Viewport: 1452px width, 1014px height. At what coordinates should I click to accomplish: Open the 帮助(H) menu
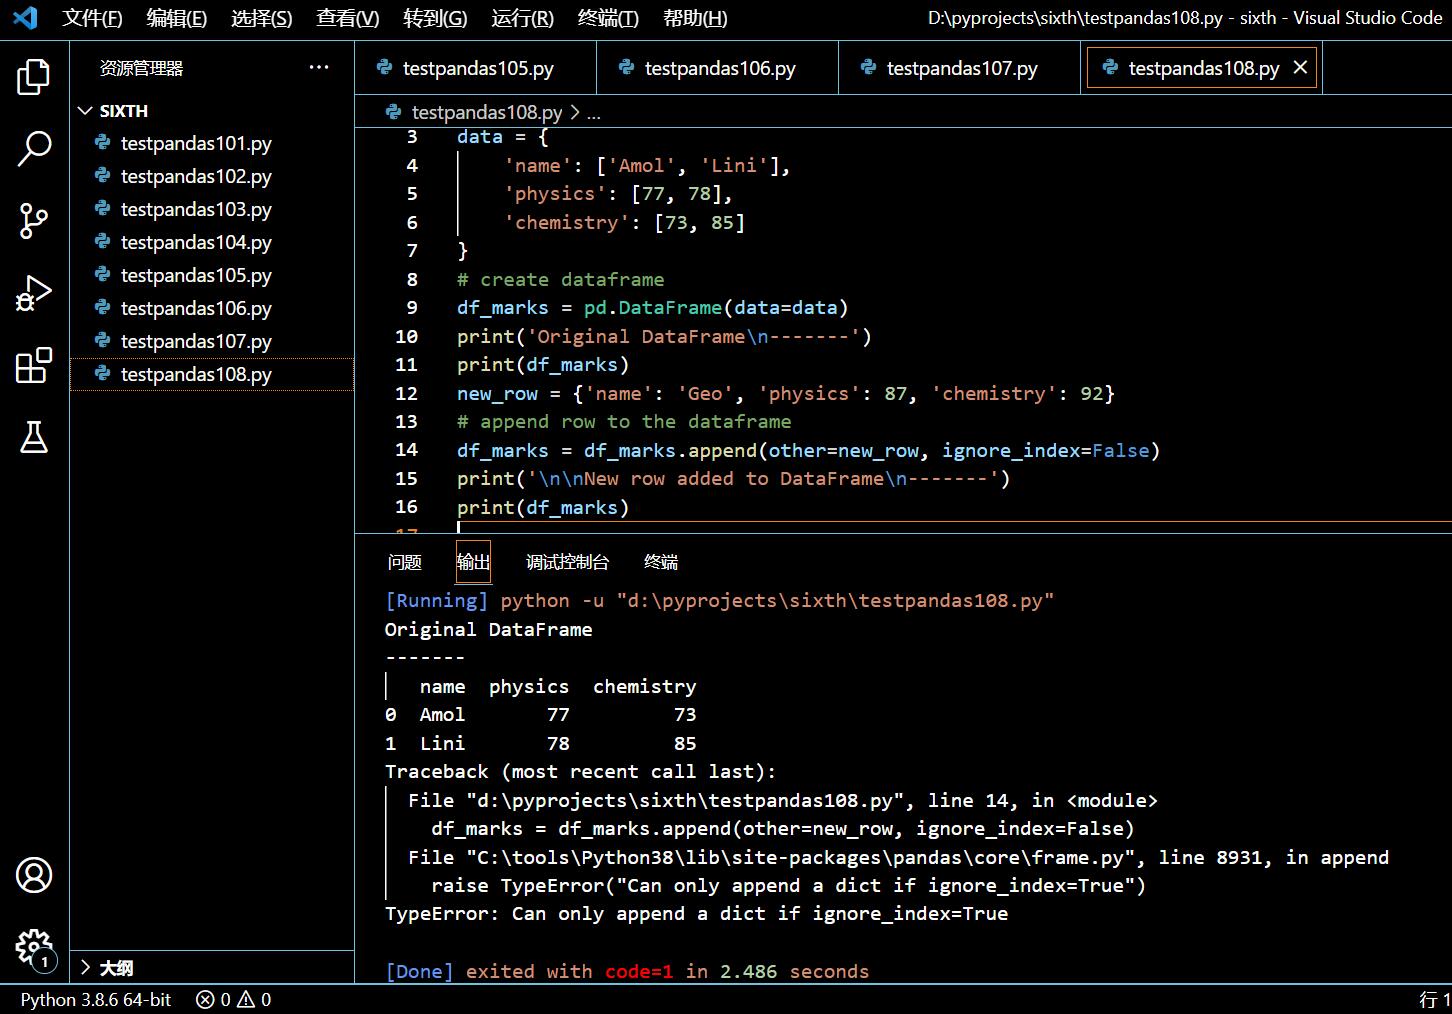point(695,18)
